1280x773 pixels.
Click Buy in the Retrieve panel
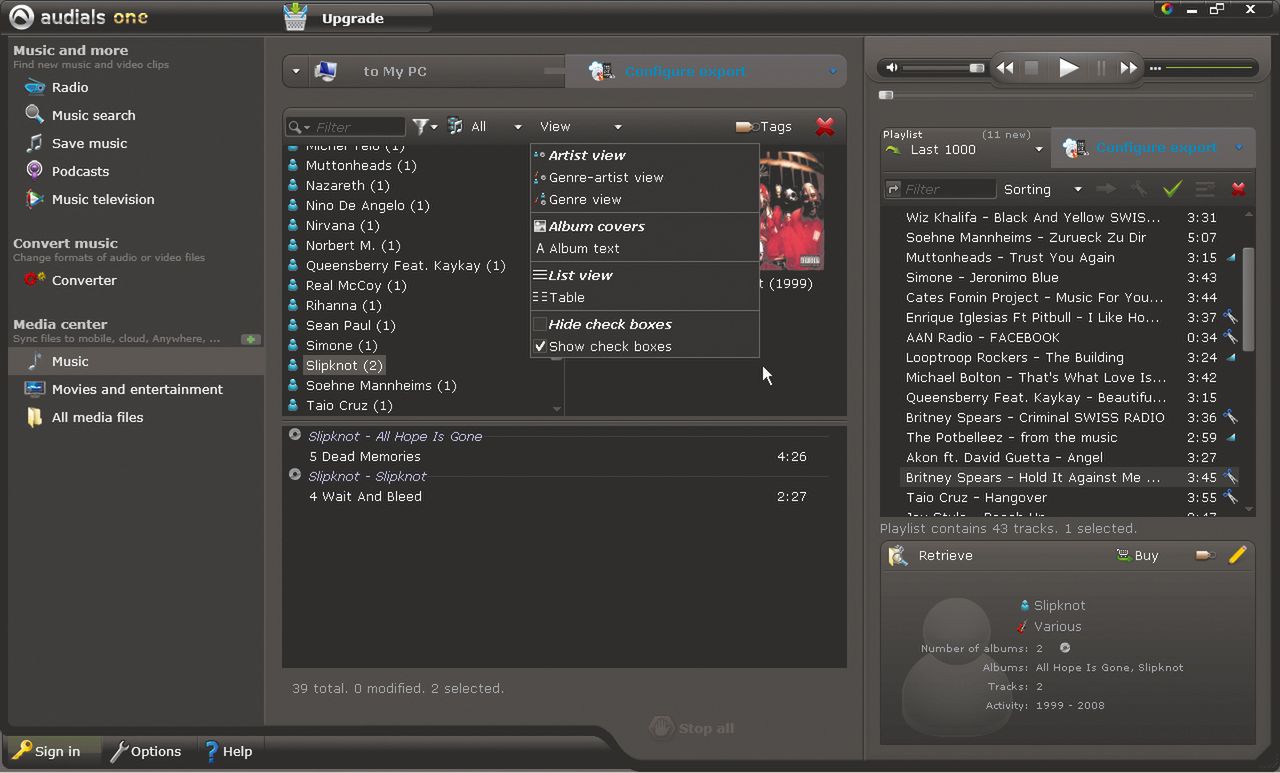tap(1137, 555)
